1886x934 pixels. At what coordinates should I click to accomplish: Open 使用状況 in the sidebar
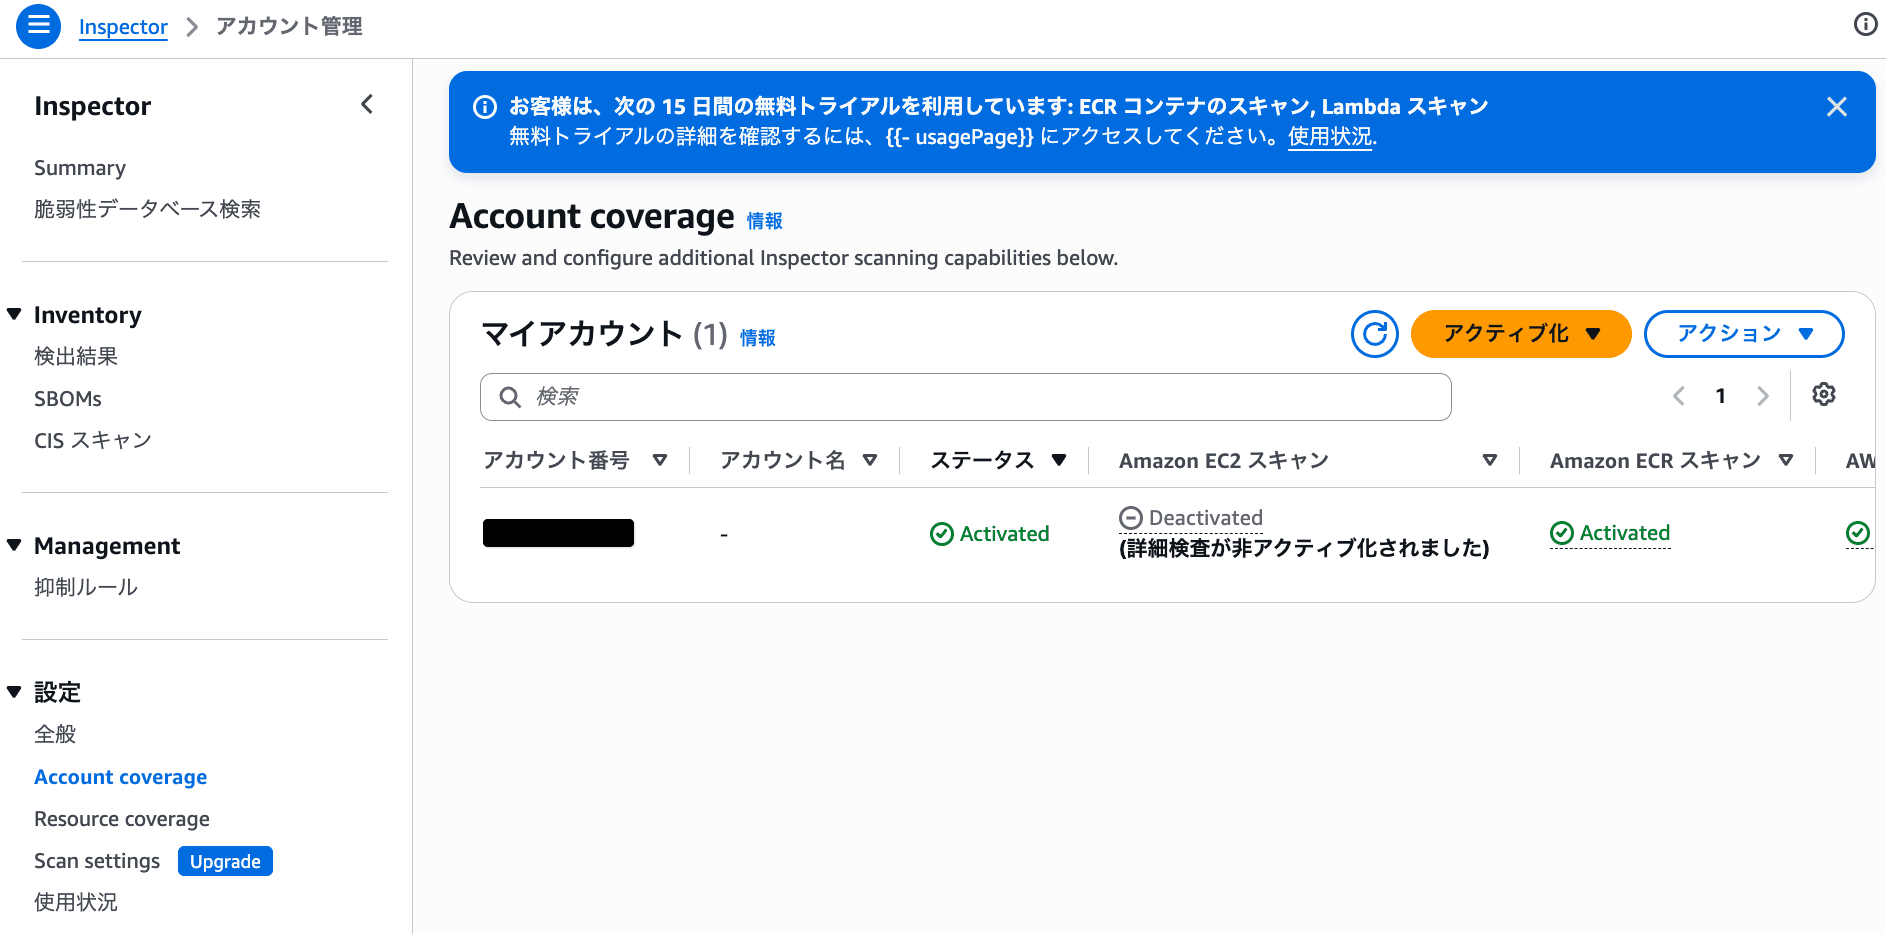click(76, 902)
